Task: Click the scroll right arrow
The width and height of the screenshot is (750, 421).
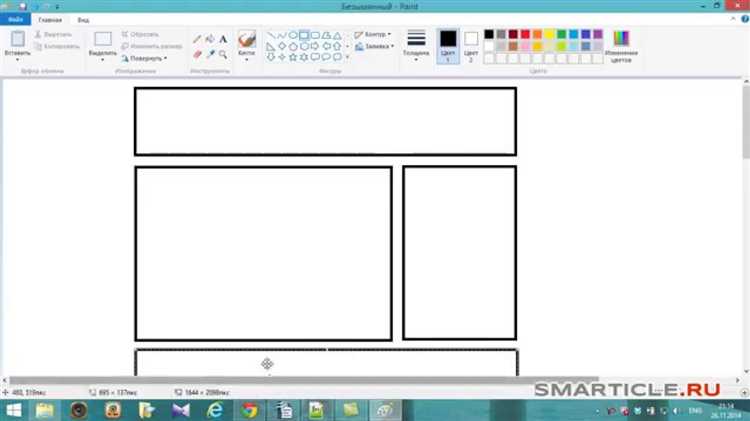Action: pos(738,380)
